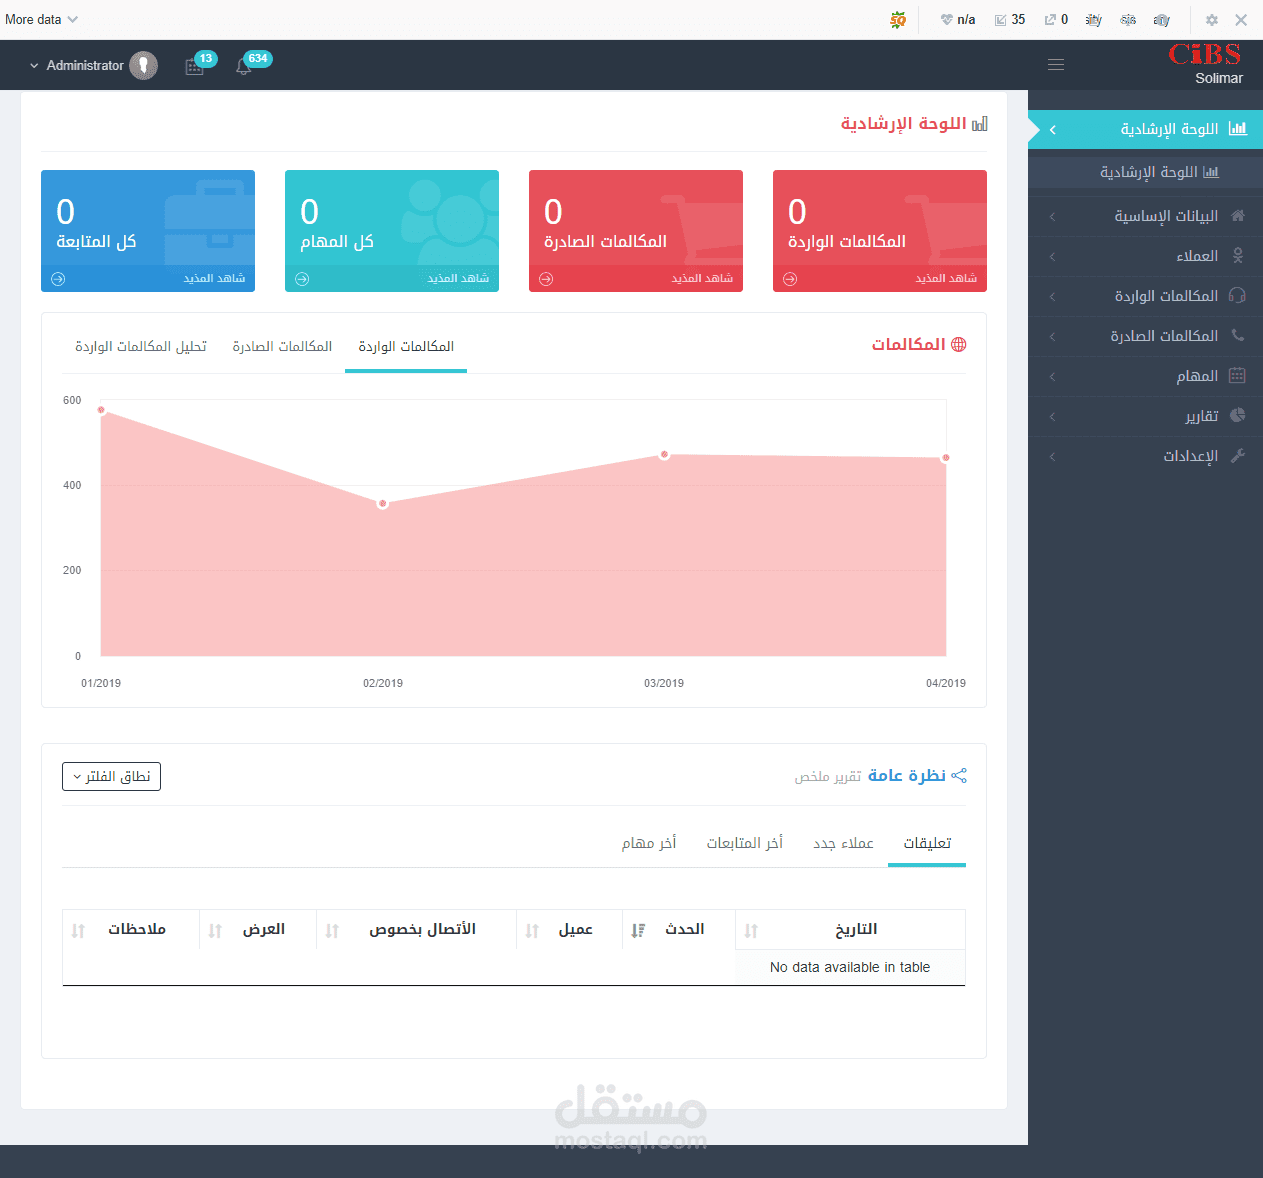Open the top bar settings gear
The image size is (1263, 1178).
tap(1212, 20)
